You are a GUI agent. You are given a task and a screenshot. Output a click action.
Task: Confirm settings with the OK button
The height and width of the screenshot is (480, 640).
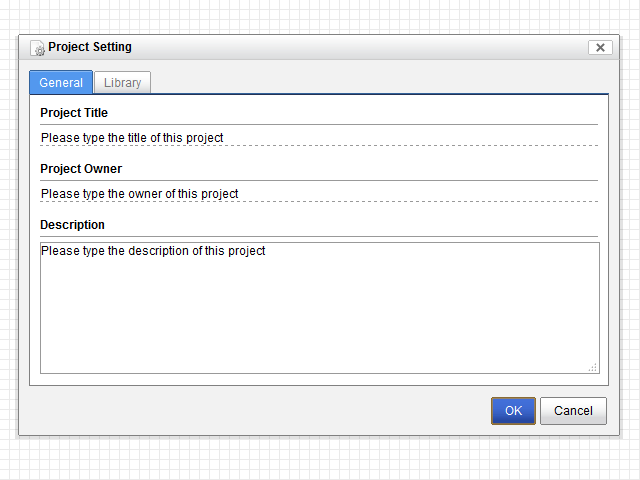click(513, 411)
